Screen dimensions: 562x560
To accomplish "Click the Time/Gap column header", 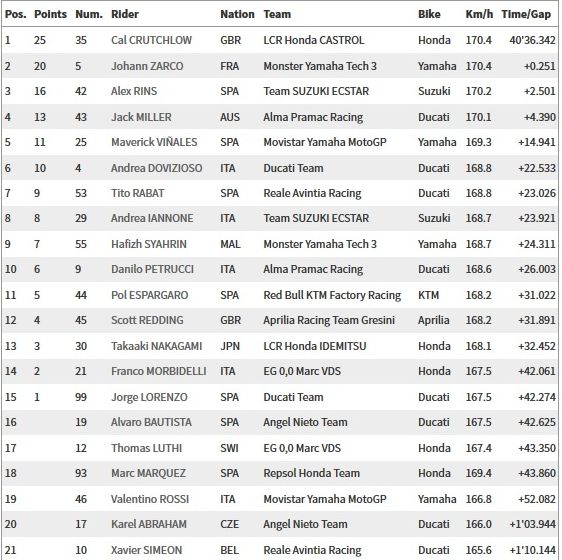I will 526,14.
